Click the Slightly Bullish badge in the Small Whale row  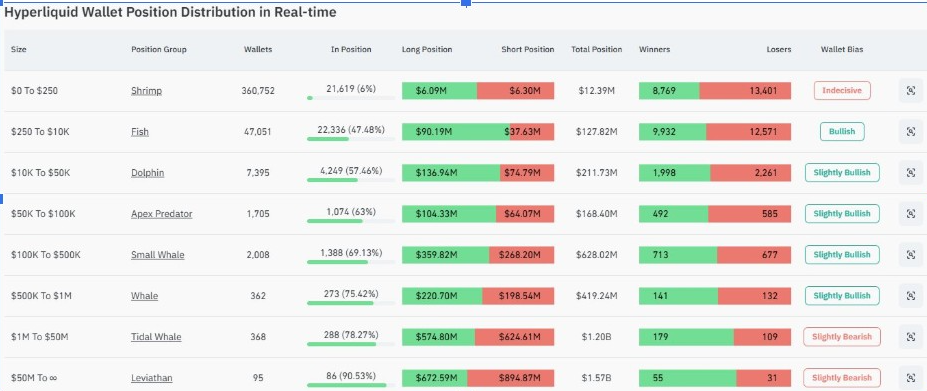[x=842, y=255]
